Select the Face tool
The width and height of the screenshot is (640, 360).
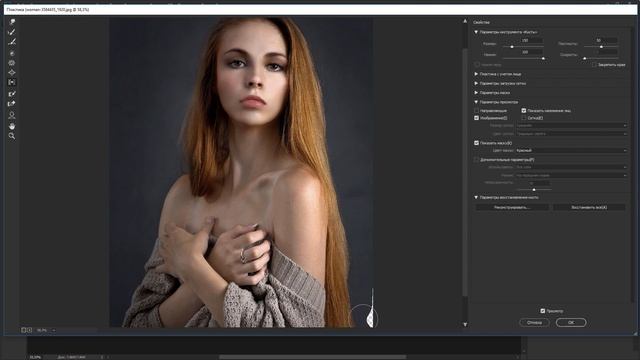click(x=12, y=116)
